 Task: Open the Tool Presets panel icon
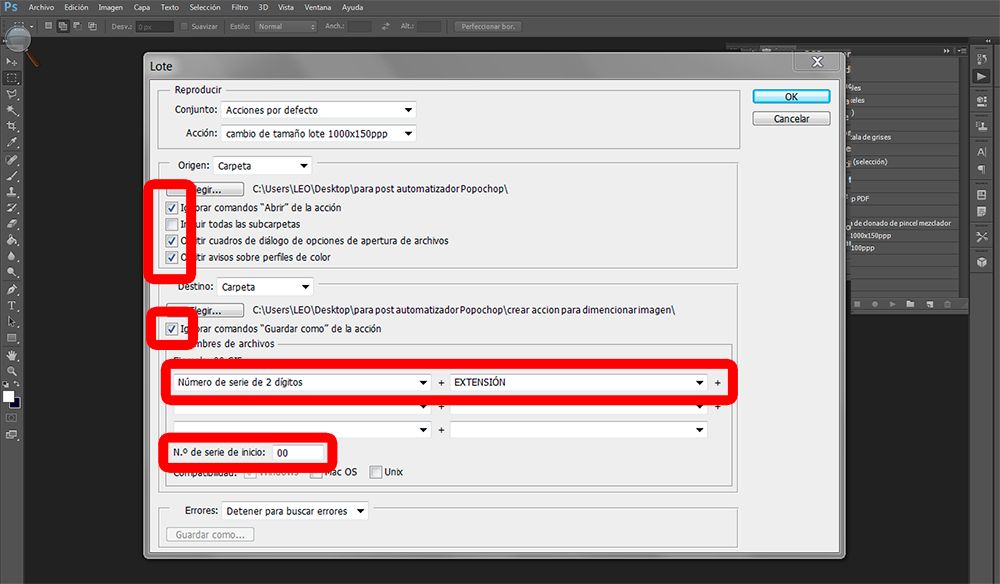[x=982, y=237]
